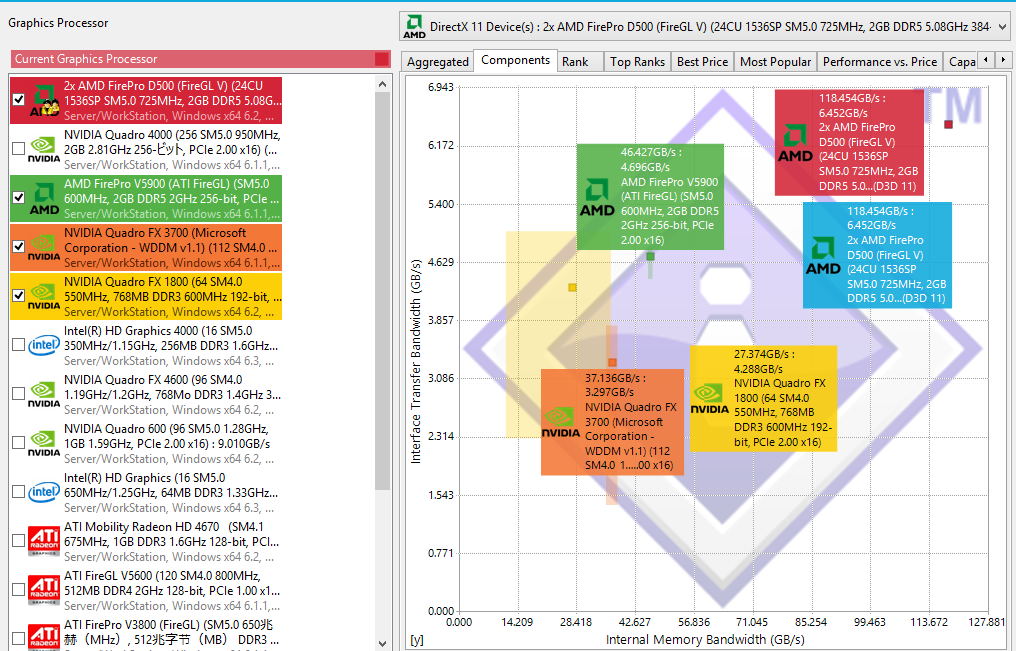Select the ATI FireGL V5600 list text
Image resolution: width=1016 pixels, height=651 pixels.
coord(172,591)
